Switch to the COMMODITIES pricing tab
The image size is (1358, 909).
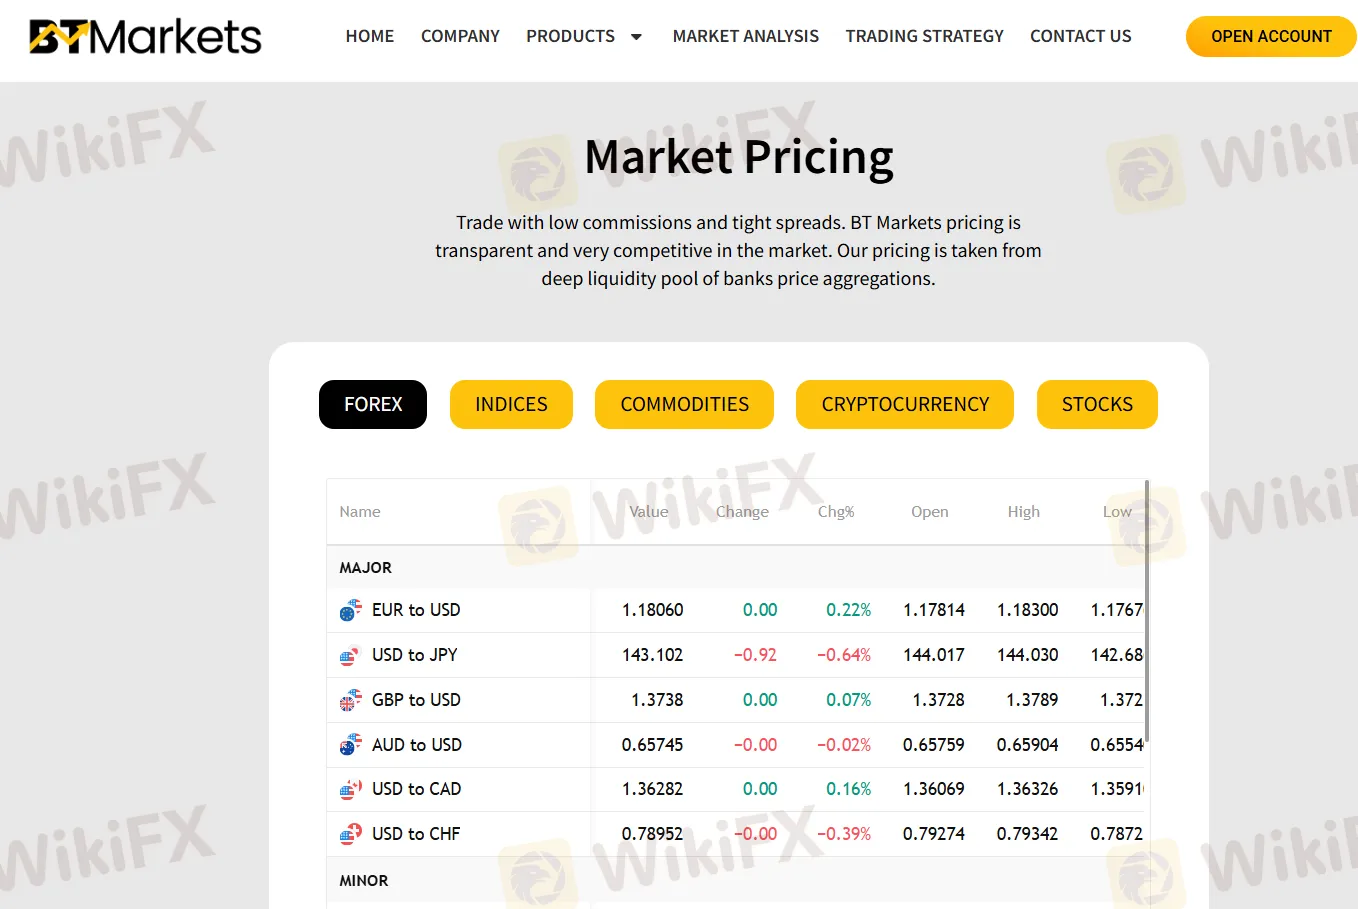tap(684, 404)
